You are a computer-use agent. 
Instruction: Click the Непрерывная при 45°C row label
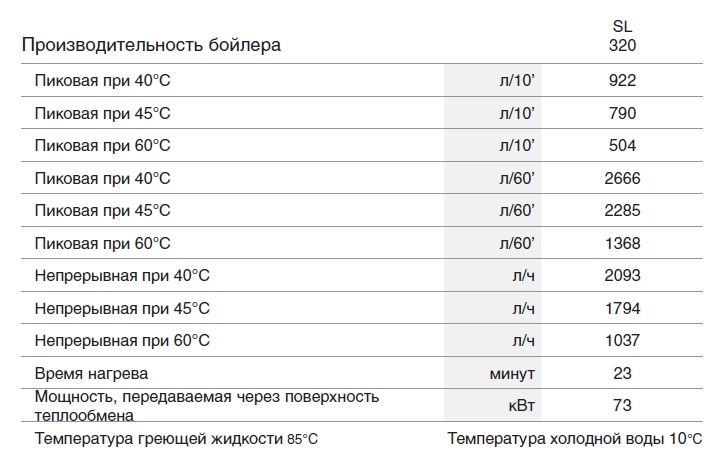(122, 308)
